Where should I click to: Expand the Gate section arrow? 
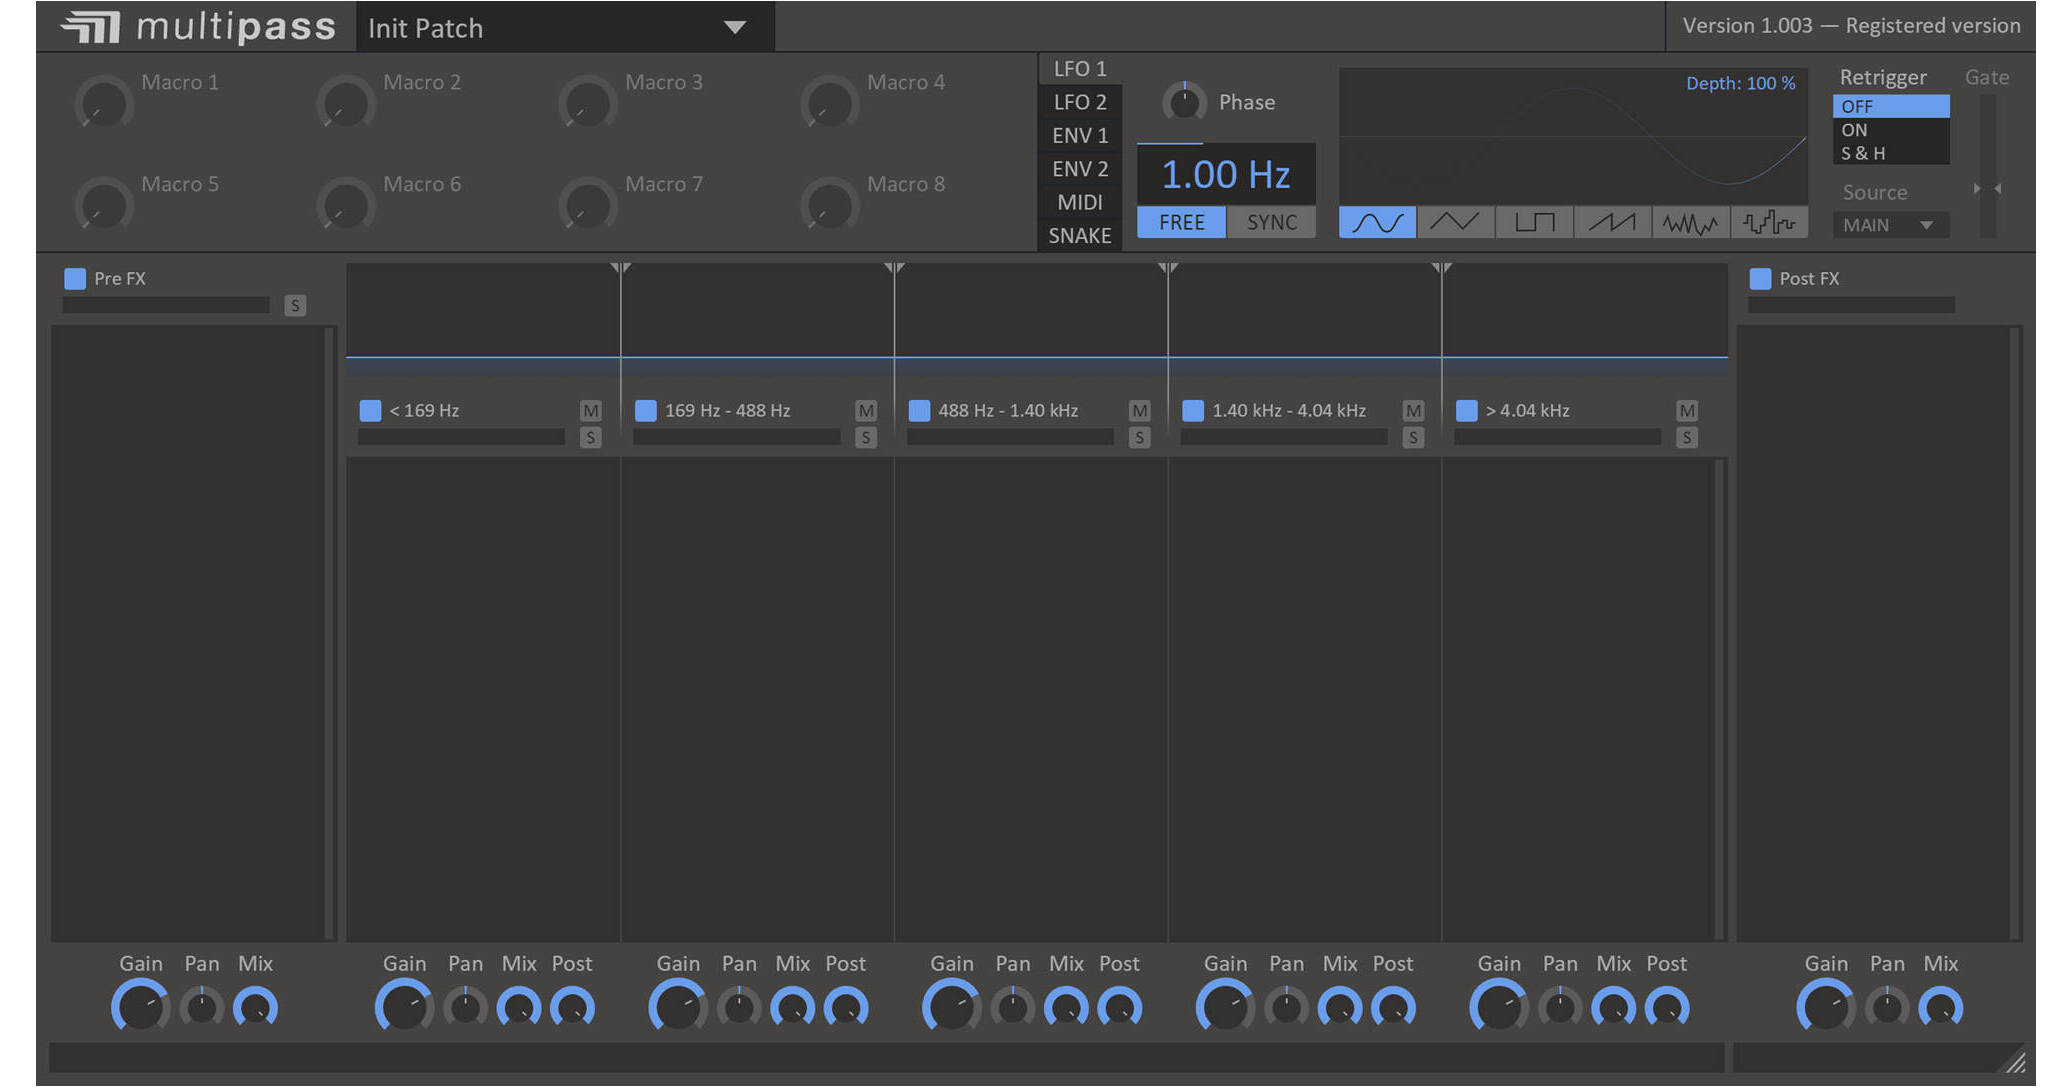1996,188
